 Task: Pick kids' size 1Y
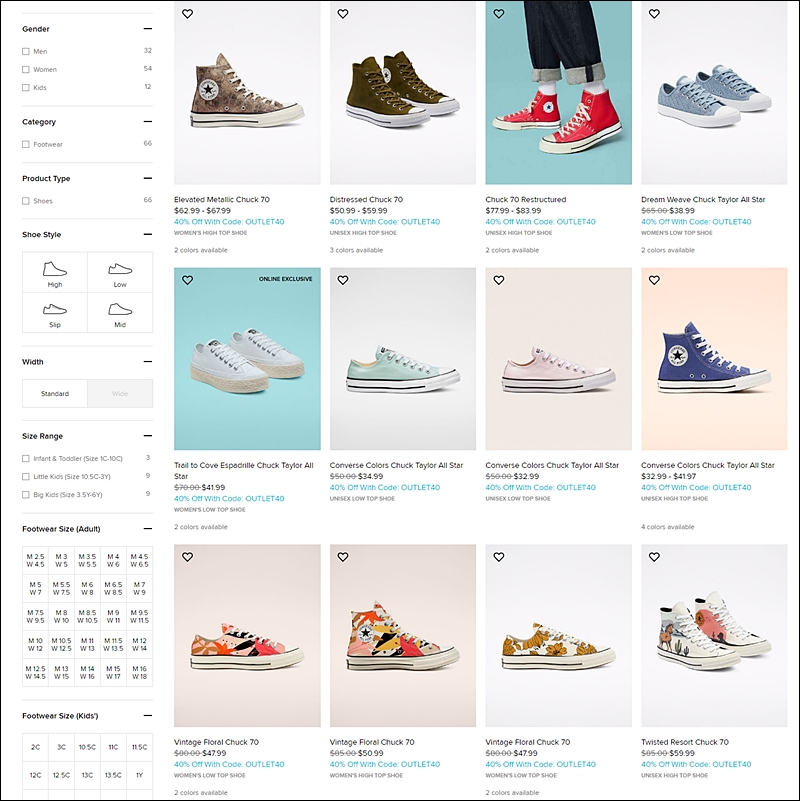coord(139,775)
